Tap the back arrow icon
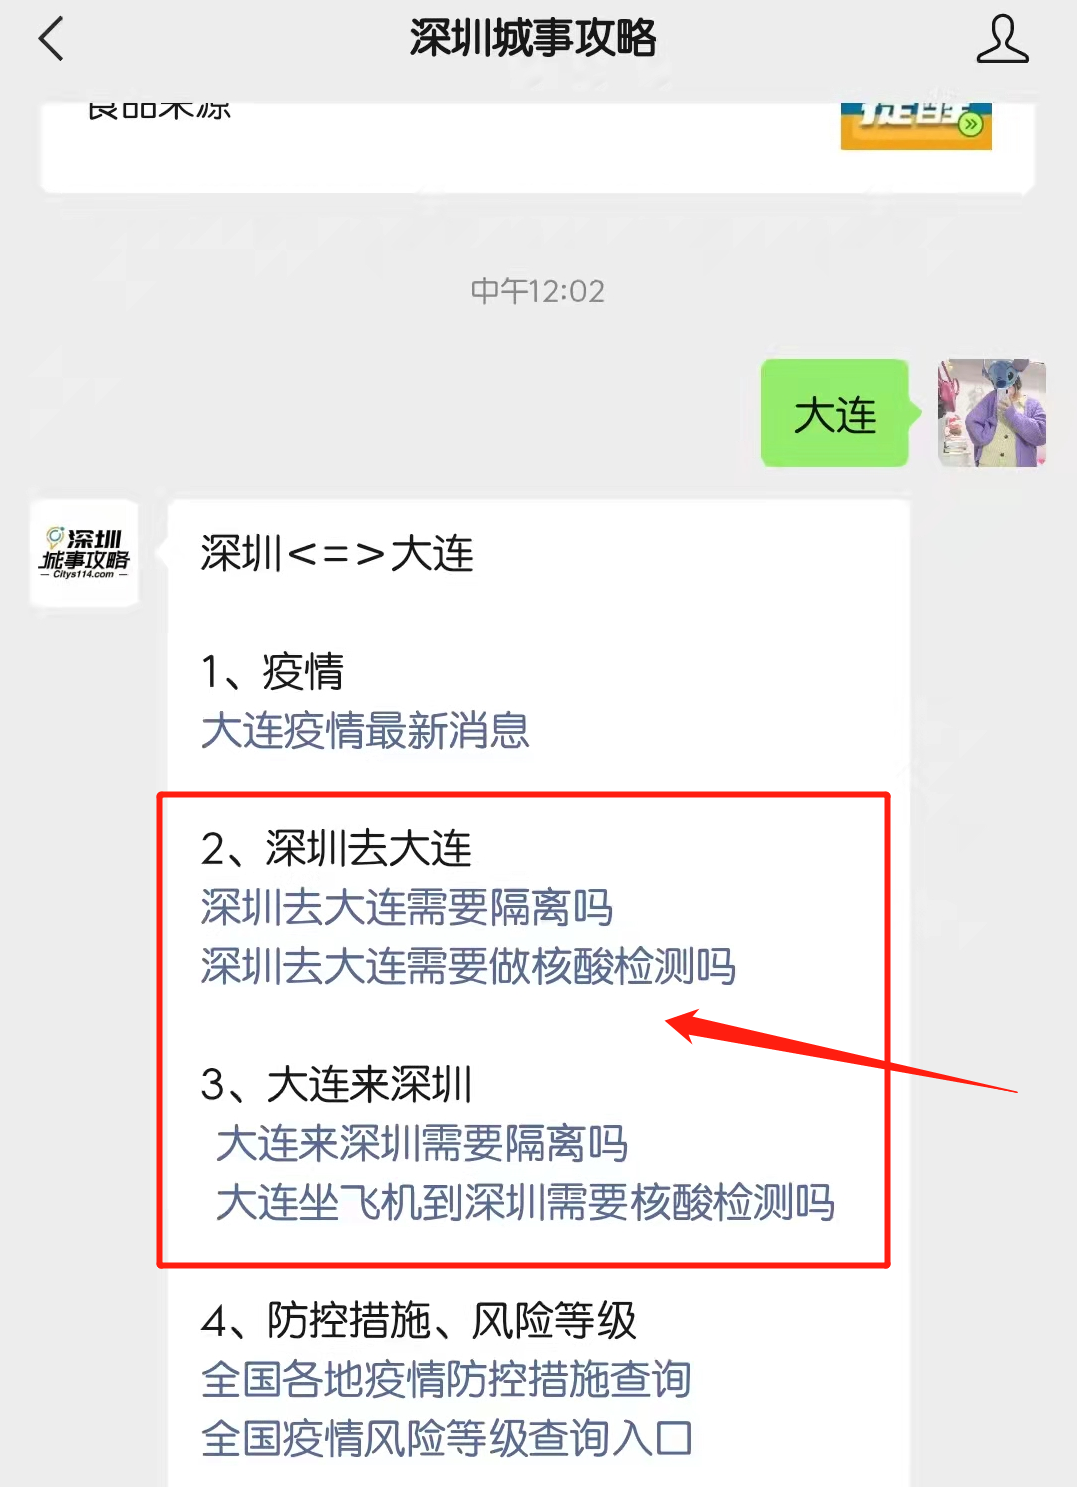1077x1487 pixels. click(51, 39)
